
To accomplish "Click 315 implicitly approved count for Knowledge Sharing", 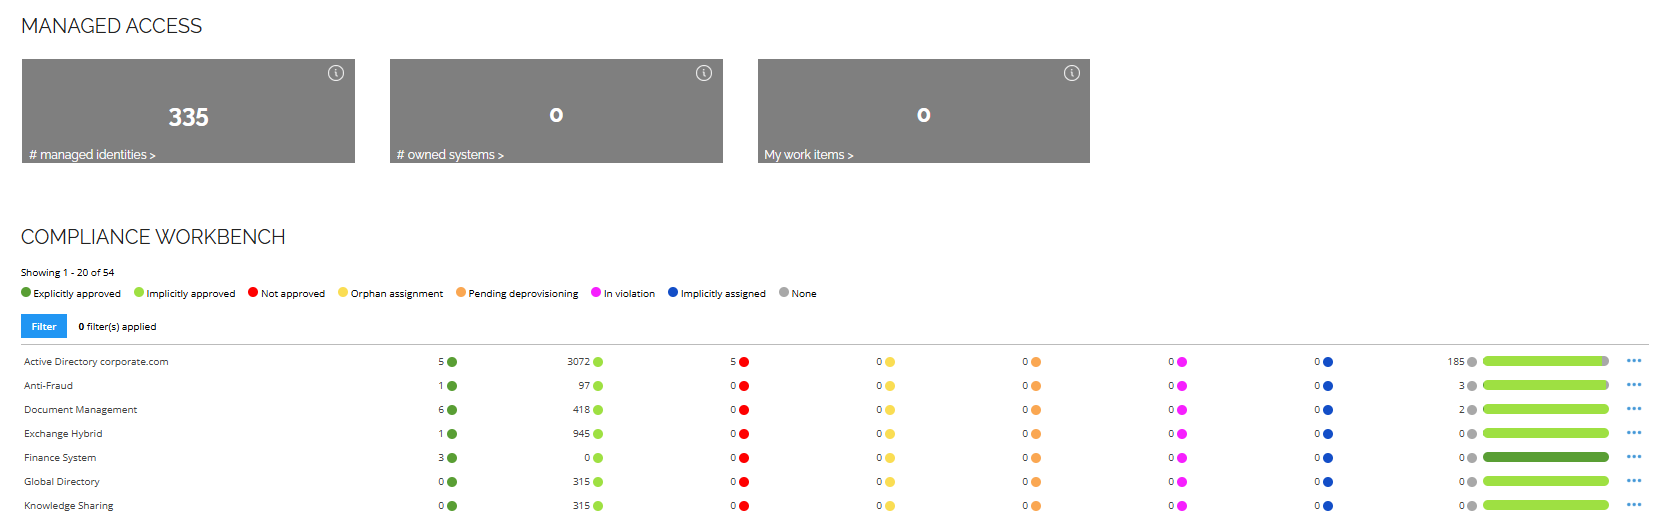I will [x=588, y=506].
